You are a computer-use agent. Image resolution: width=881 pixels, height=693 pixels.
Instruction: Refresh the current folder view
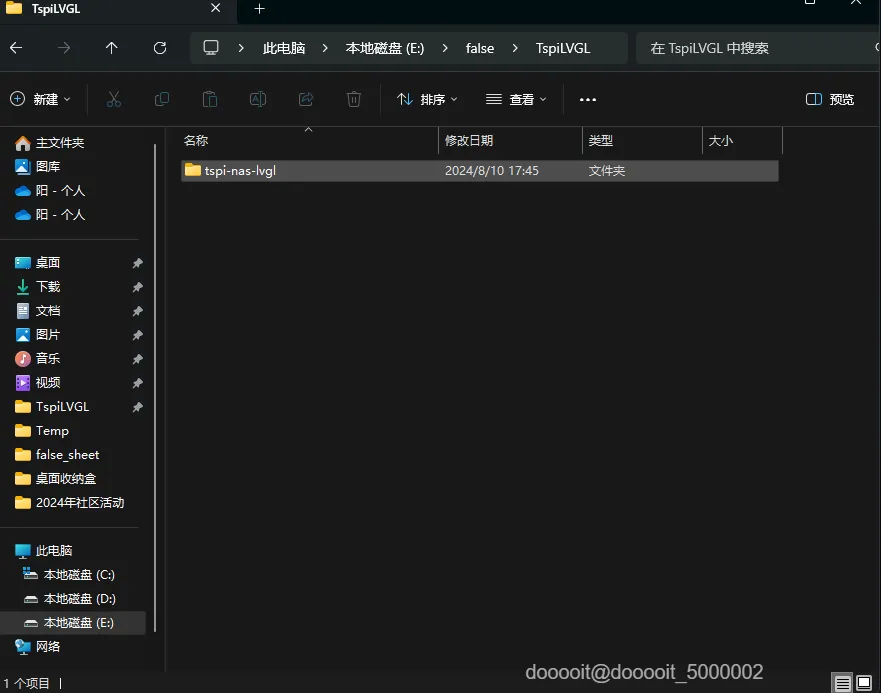click(x=160, y=48)
